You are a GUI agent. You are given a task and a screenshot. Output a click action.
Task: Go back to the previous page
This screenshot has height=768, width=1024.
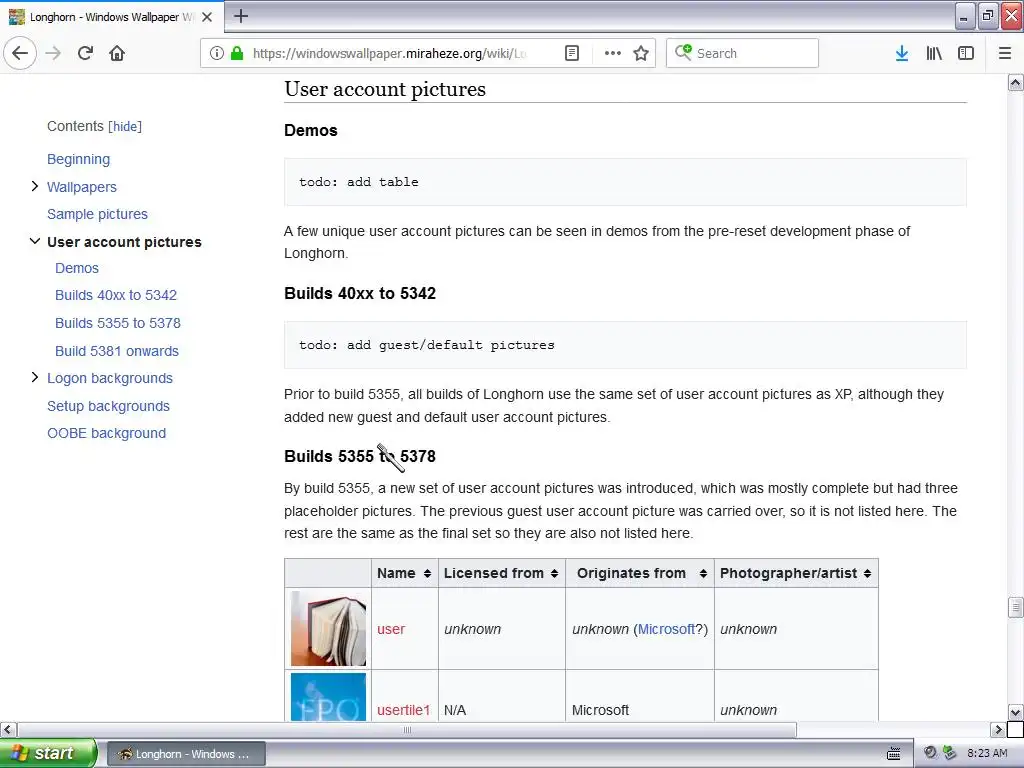pos(20,53)
